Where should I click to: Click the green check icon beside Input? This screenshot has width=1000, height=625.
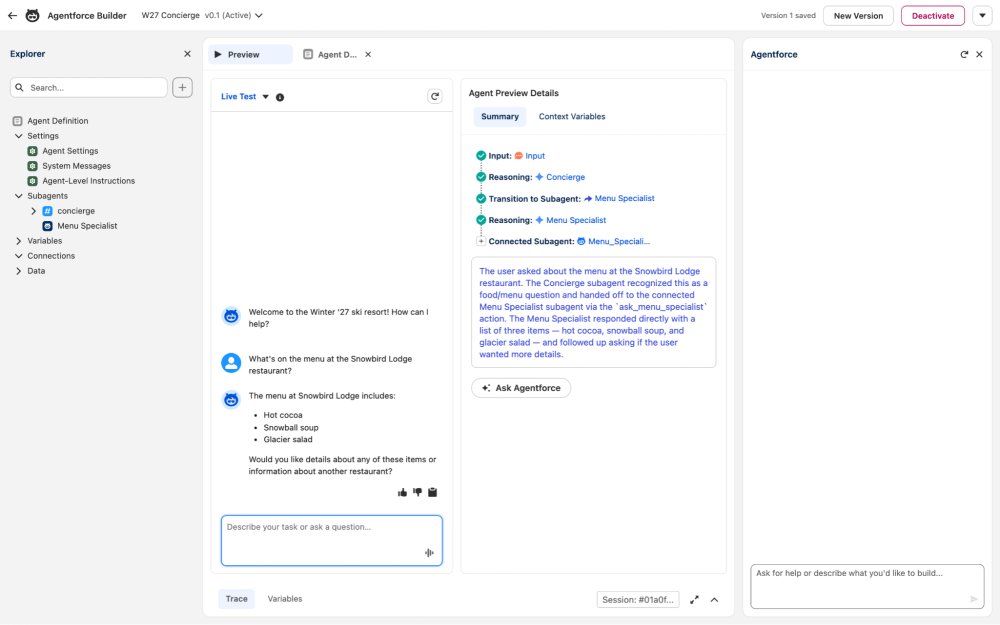[x=481, y=156]
